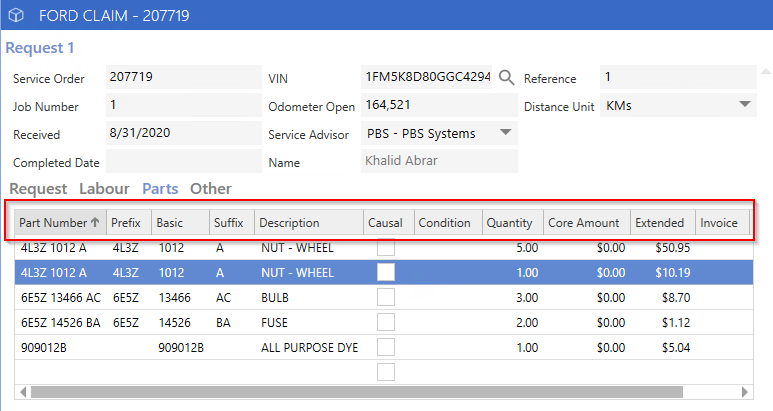The width and height of the screenshot is (773, 411).
Task: Click the VIN input field
Action: pyautogui.click(x=426, y=77)
